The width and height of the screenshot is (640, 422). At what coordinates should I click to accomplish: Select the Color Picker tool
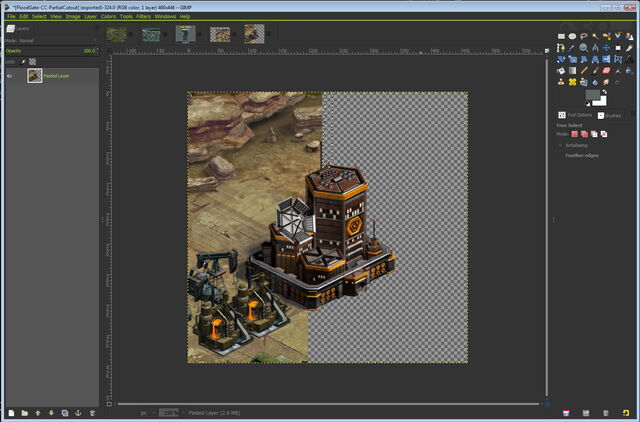pyautogui.click(x=571, y=48)
